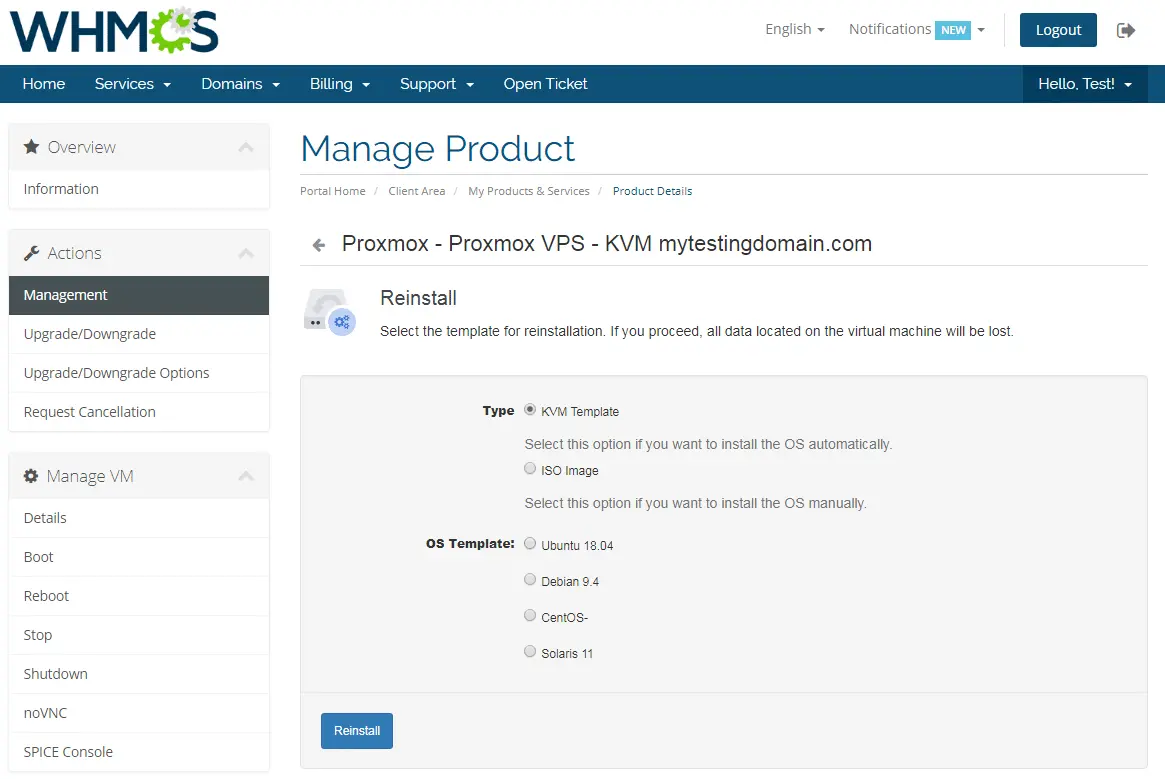The width and height of the screenshot is (1165, 779).
Task: Open Details in Manage VM
Action: pos(139,518)
